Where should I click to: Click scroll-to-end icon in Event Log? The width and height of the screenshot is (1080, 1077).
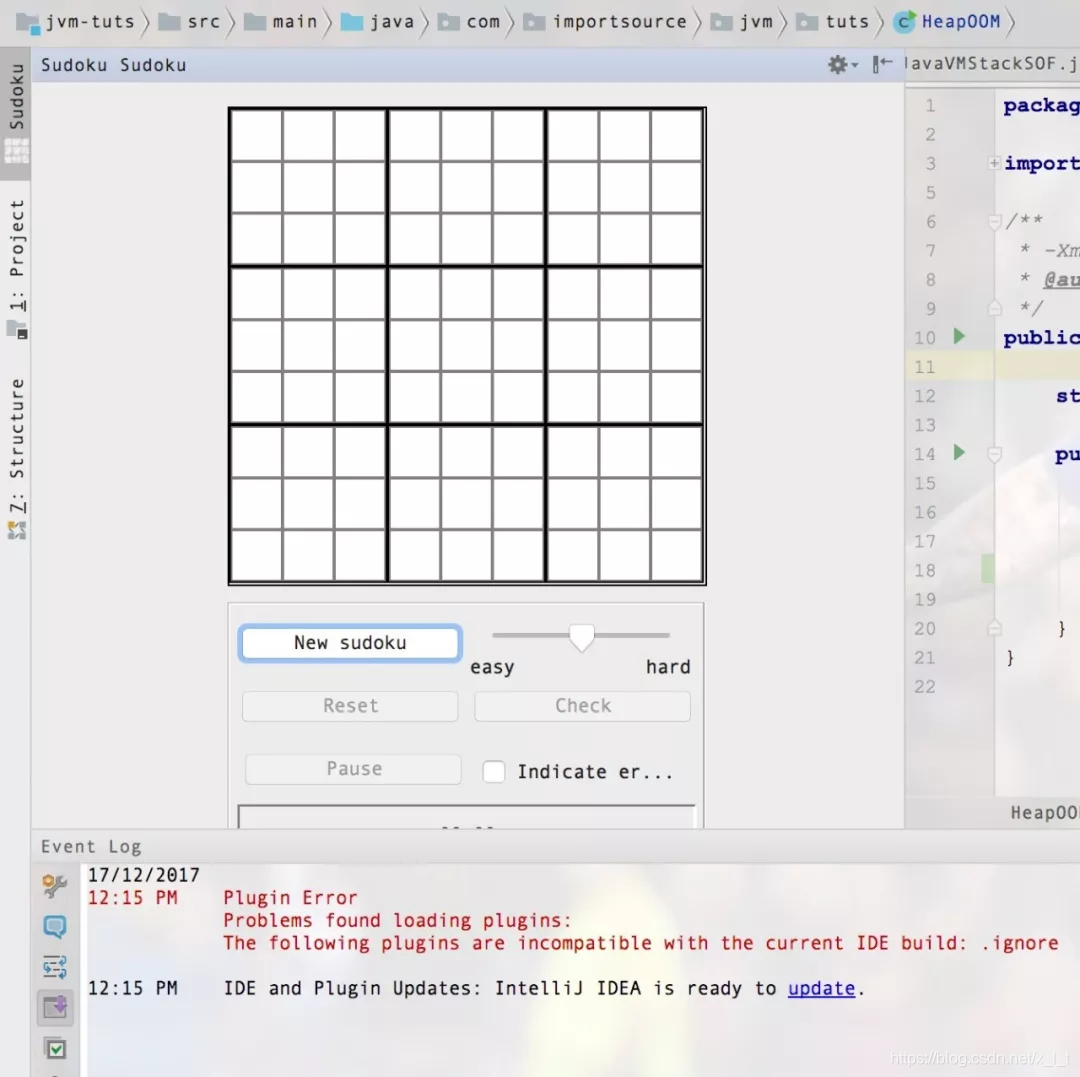[54, 1007]
